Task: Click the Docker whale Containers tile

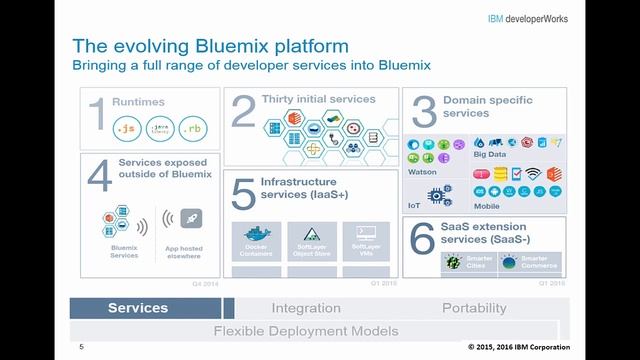Action: (x=256, y=241)
